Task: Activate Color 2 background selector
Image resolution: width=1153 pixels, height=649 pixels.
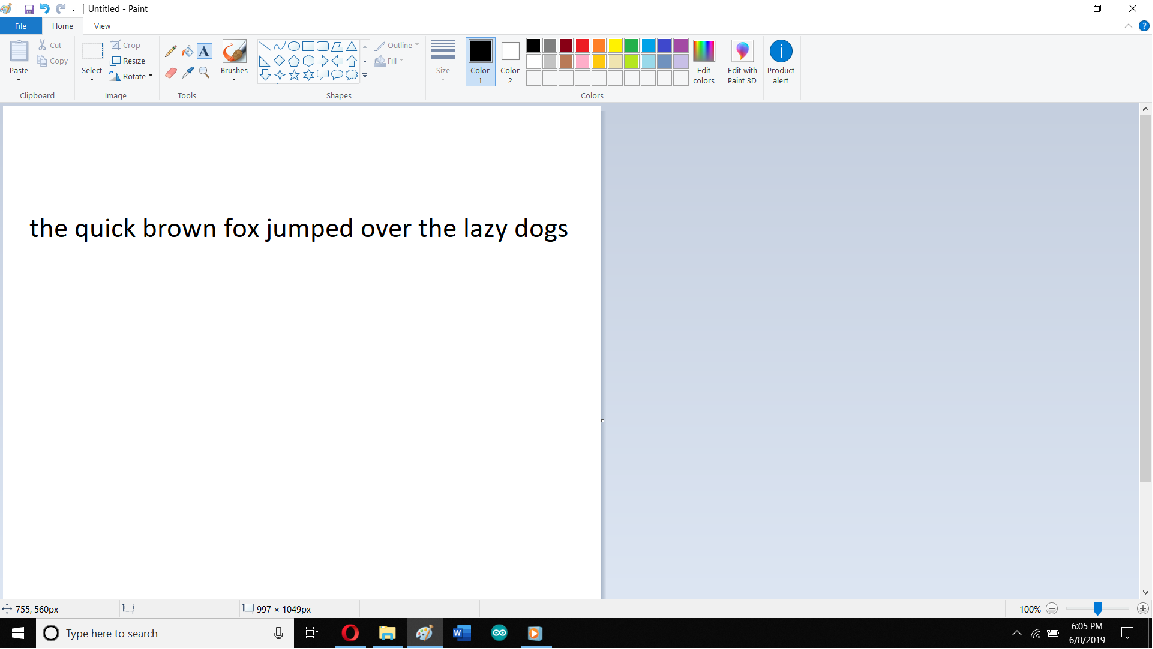Action: (510, 61)
